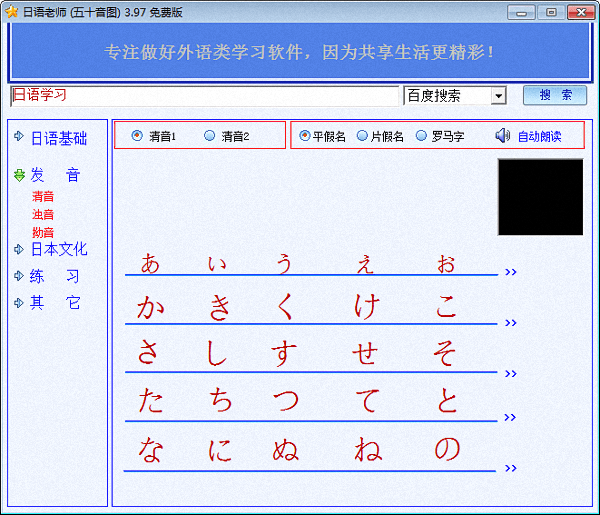The width and height of the screenshot is (600, 515).
Task: Click the >> arrows after the な row
Action: pos(511,468)
